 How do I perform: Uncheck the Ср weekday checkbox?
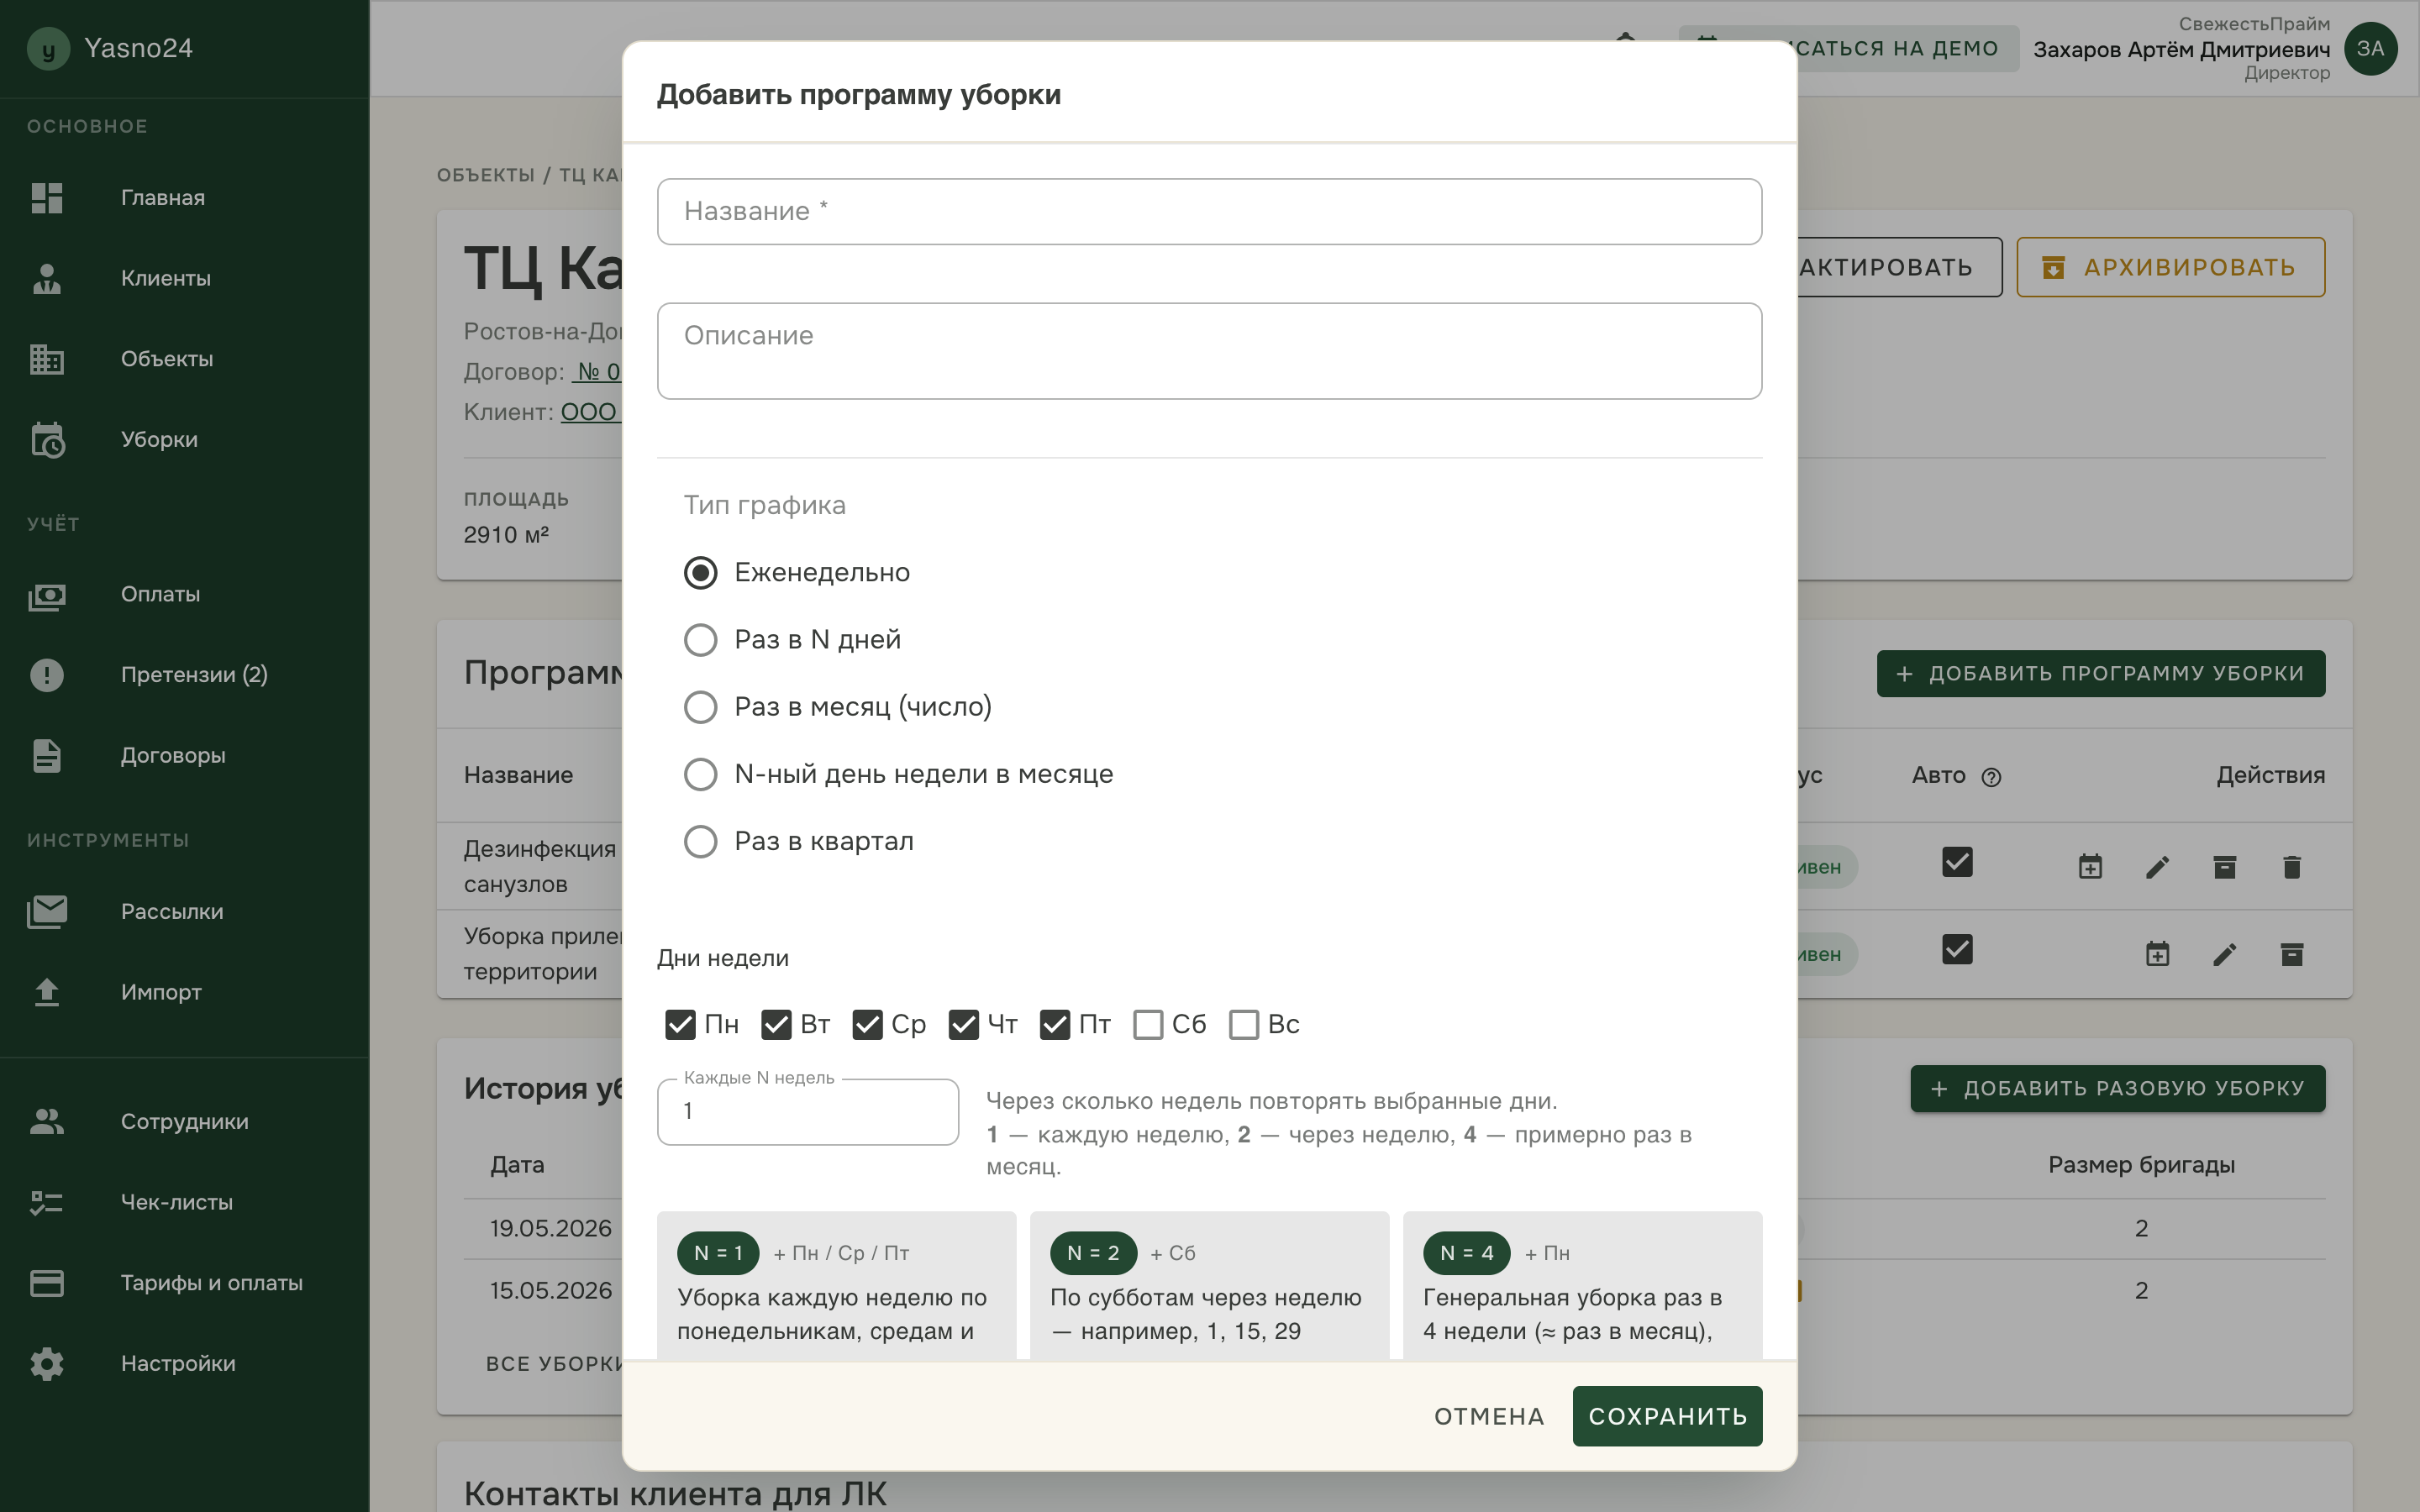(867, 1025)
